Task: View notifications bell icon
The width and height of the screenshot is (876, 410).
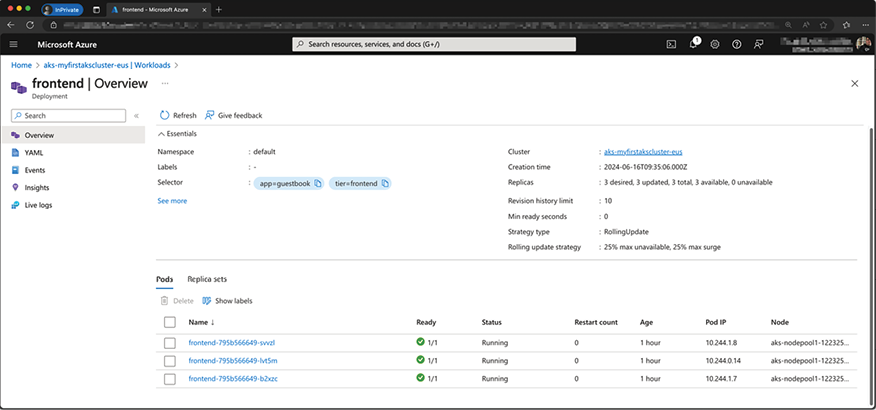Action: [693, 44]
